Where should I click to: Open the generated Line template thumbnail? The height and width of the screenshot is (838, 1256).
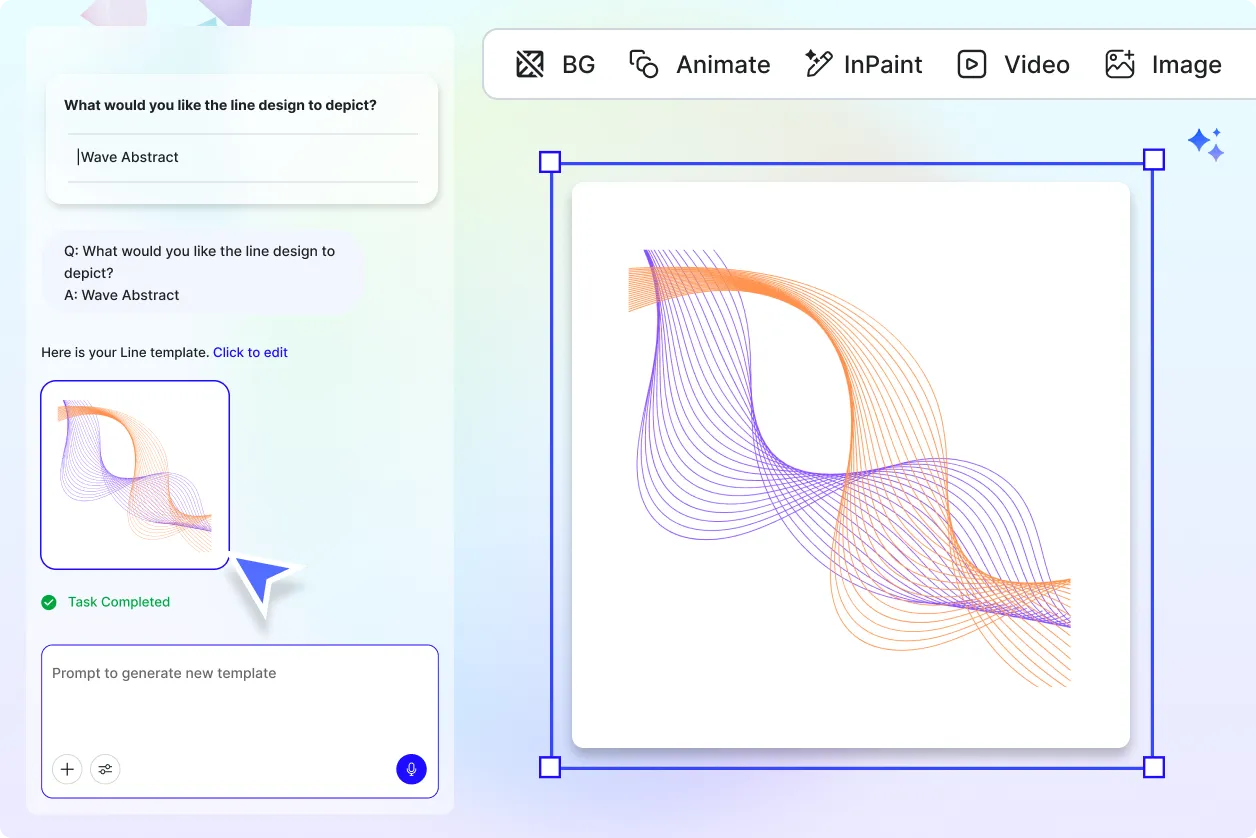[135, 475]
